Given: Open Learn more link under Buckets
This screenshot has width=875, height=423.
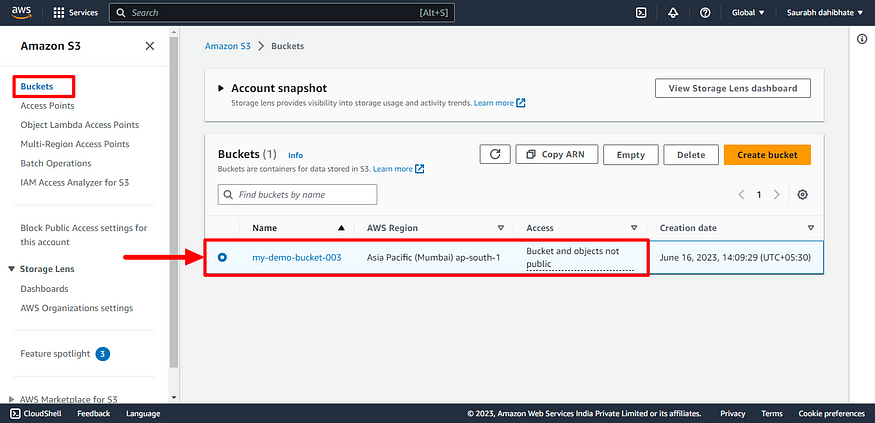Looking at the screenshot, I should pos(398,169).
